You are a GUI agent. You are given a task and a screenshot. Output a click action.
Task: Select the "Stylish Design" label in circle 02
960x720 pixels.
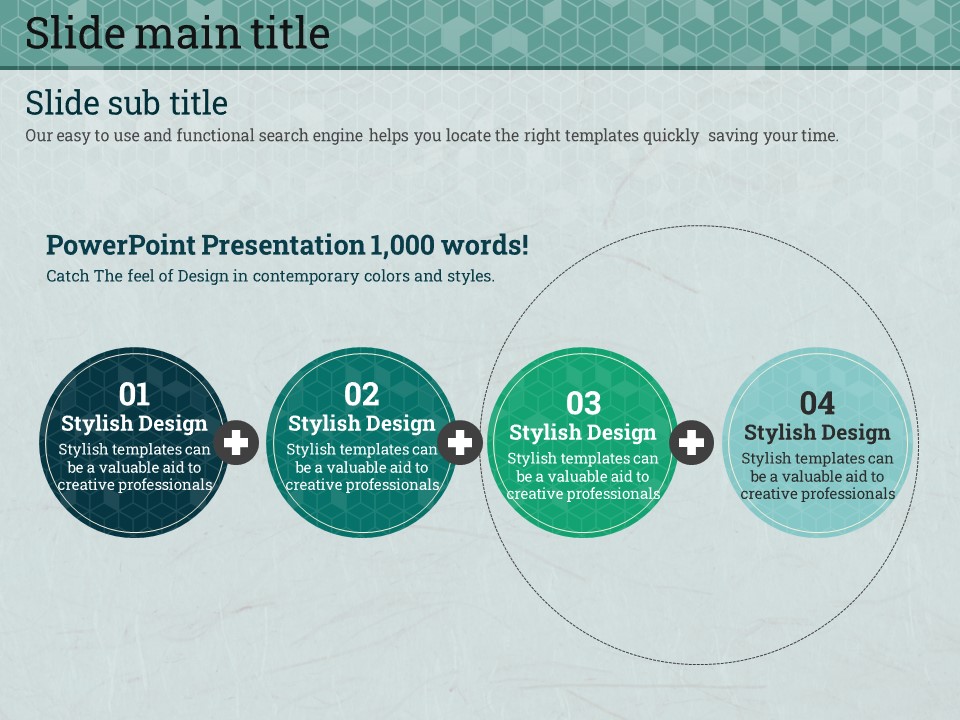click(362, 423)
